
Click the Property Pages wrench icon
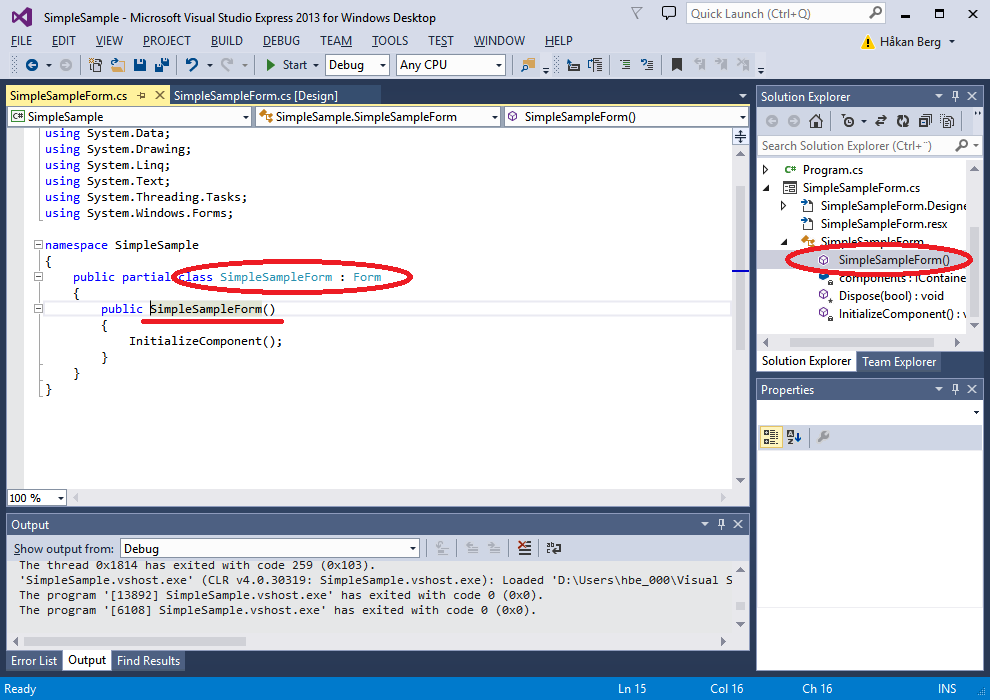pyautogui.click(x=823, y=437)
